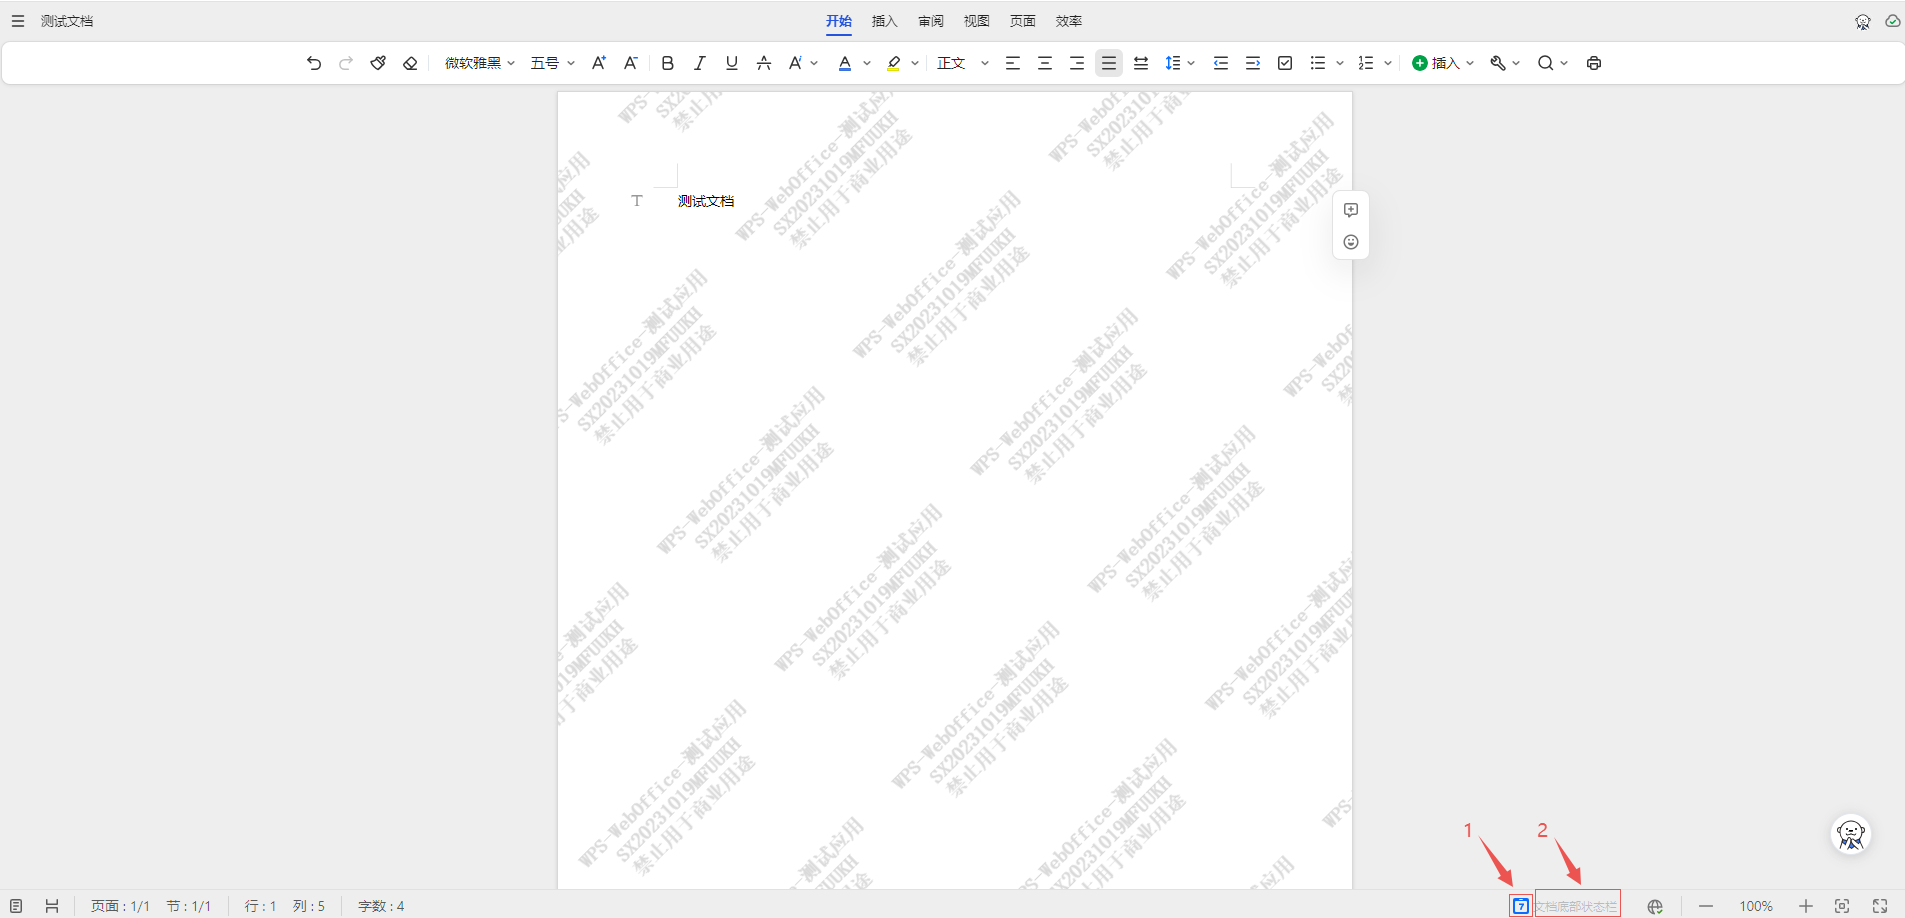Viewport: 1905px width, 918px height.
Task: Undo the last action
Action: 314,63
